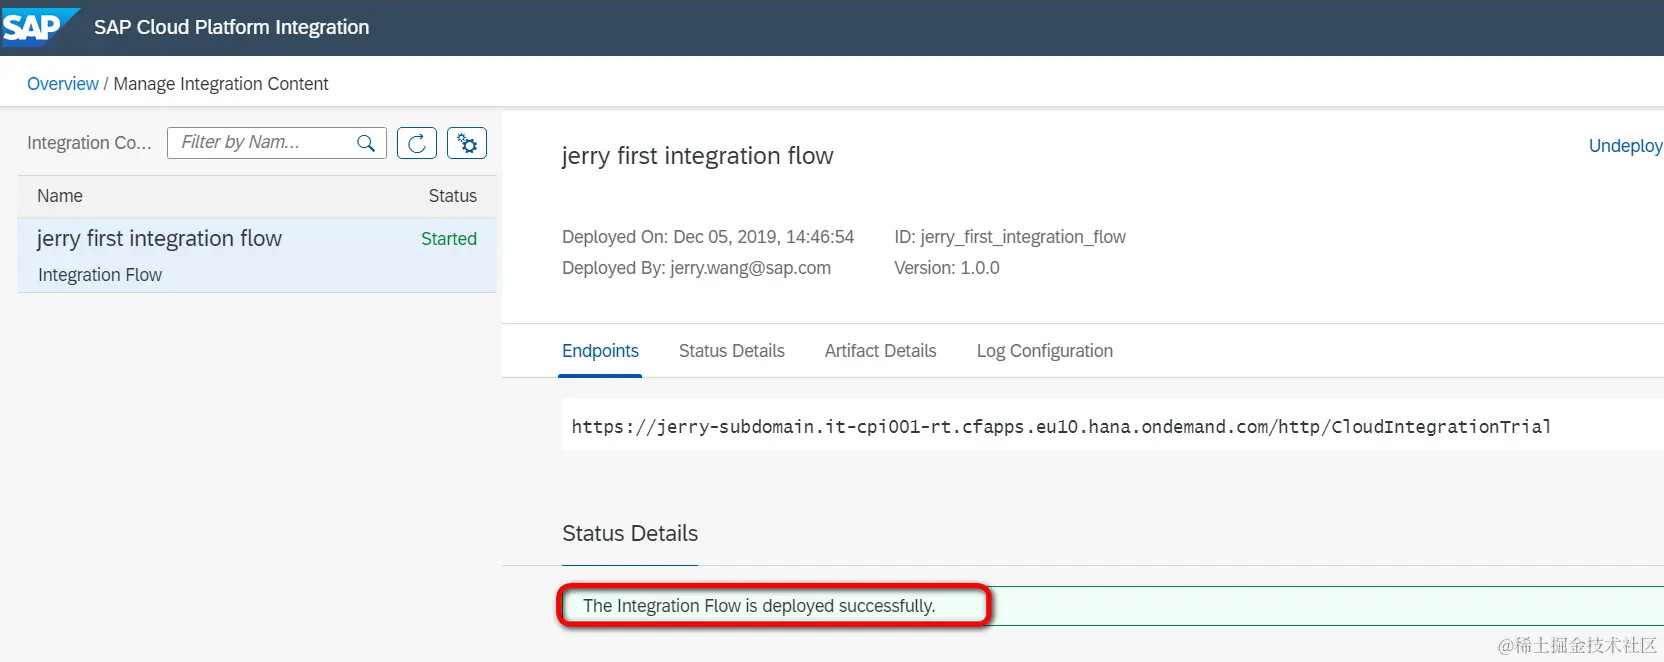Viewport: 1664px width, 662px height.
Task: Open the Status Details tab
Action: (x=731, y=351)
